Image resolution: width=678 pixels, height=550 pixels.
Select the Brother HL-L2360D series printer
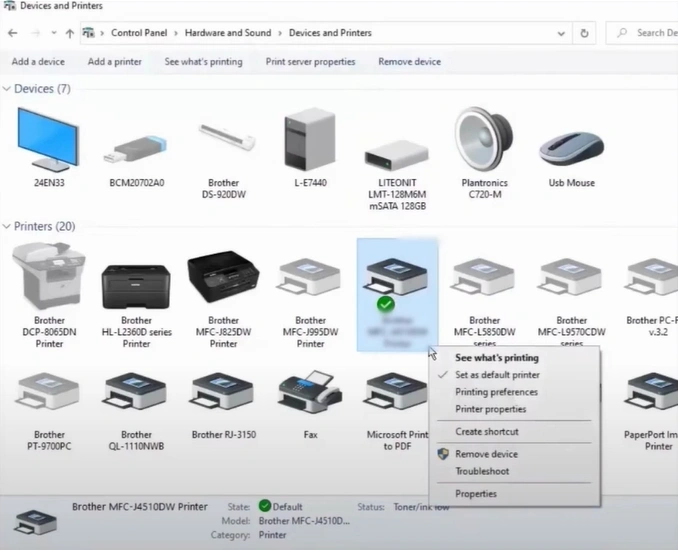click(x=136, y=285)
